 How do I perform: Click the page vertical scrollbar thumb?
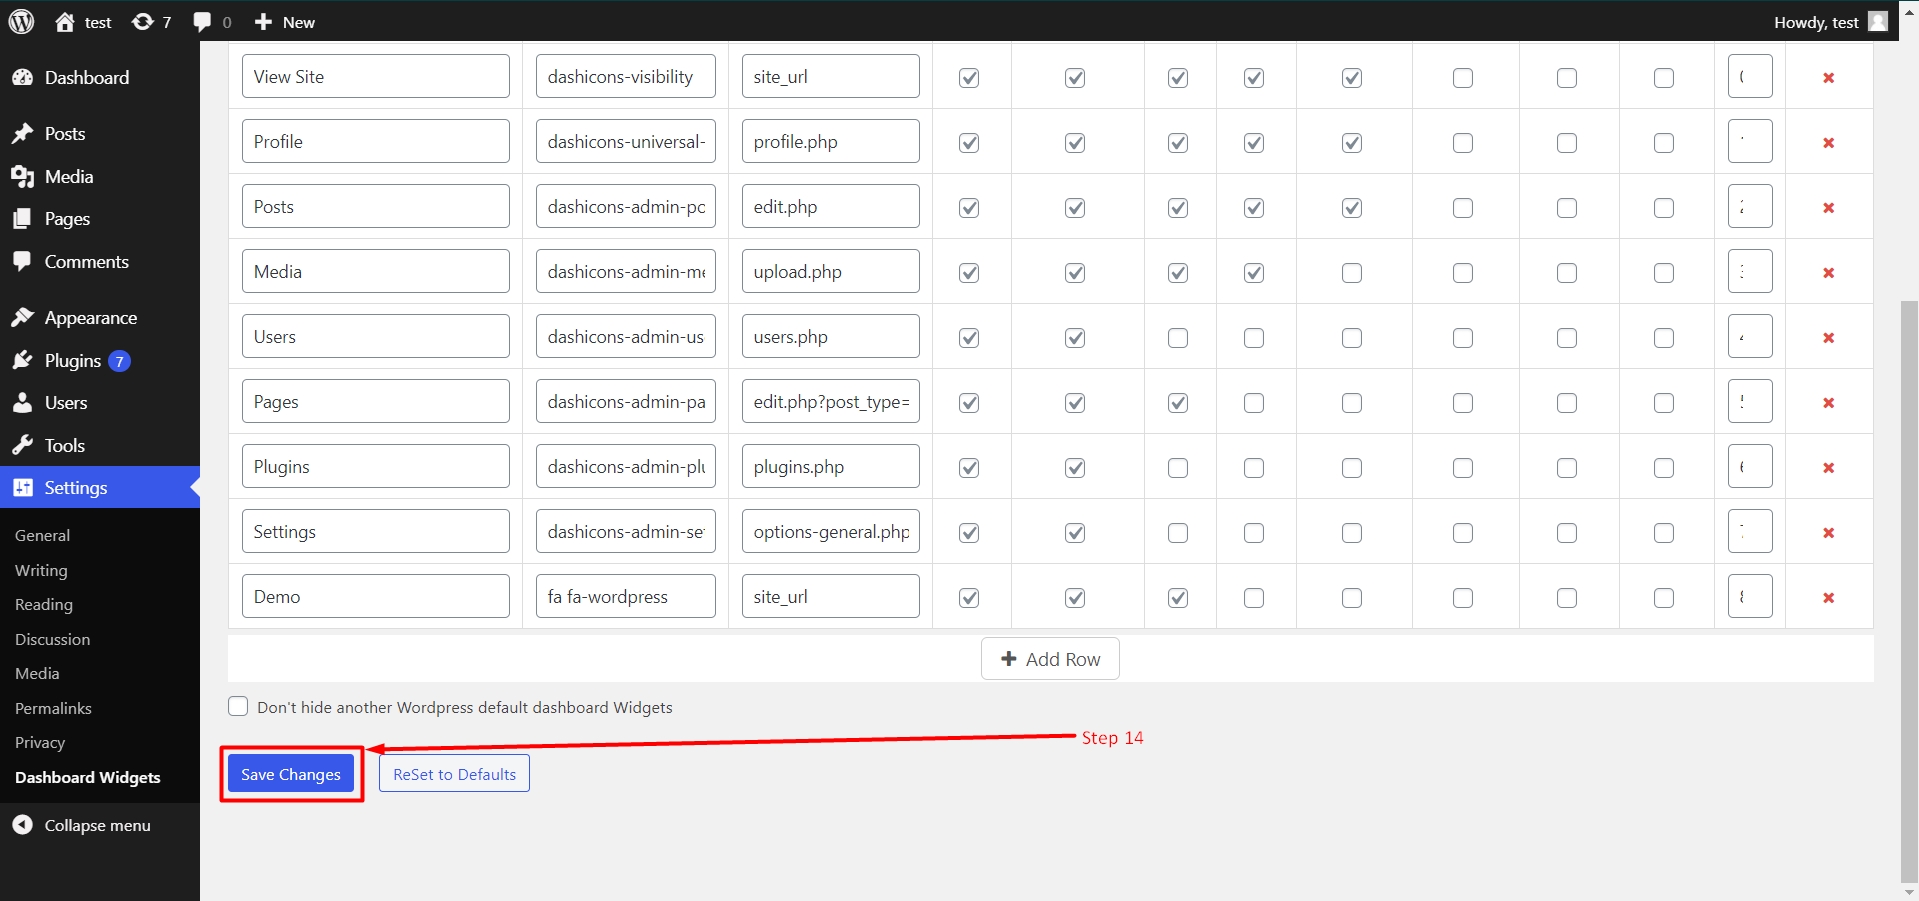click(1909, 590)
